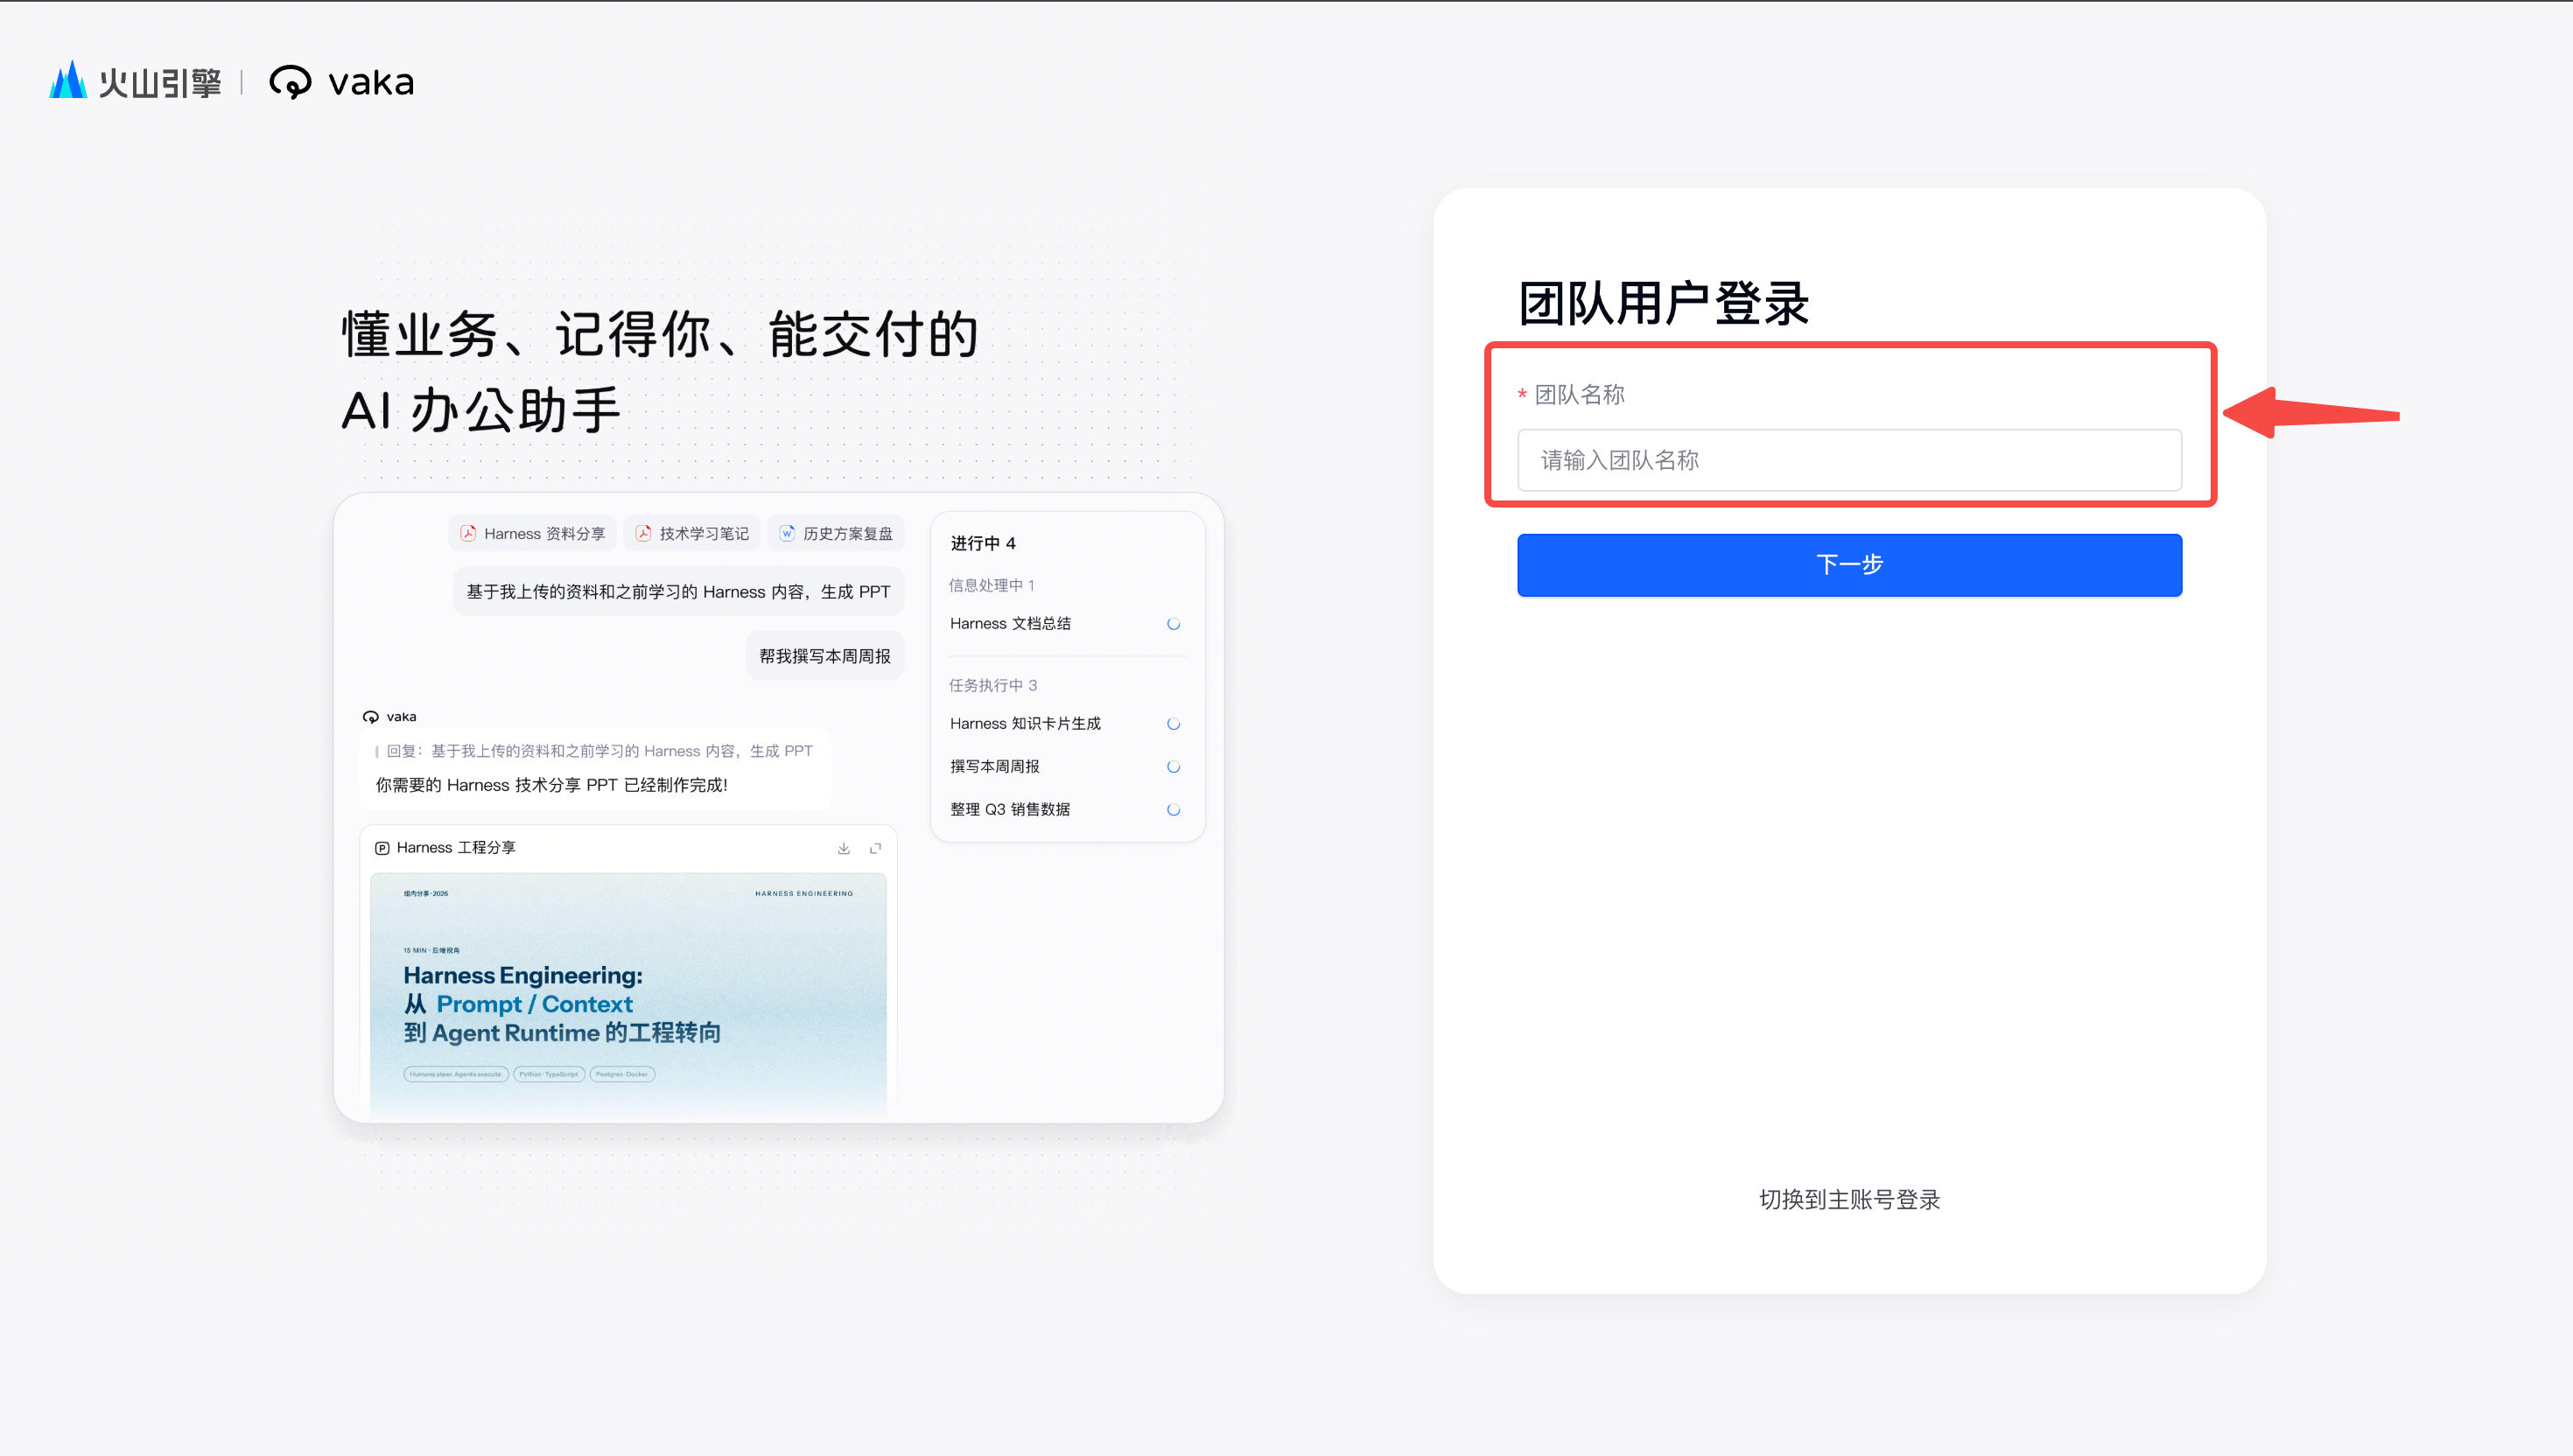The image size is (2573, 1456).
Task: Focus the 请输入团队名称 input field
Action: click(1849, 460)
